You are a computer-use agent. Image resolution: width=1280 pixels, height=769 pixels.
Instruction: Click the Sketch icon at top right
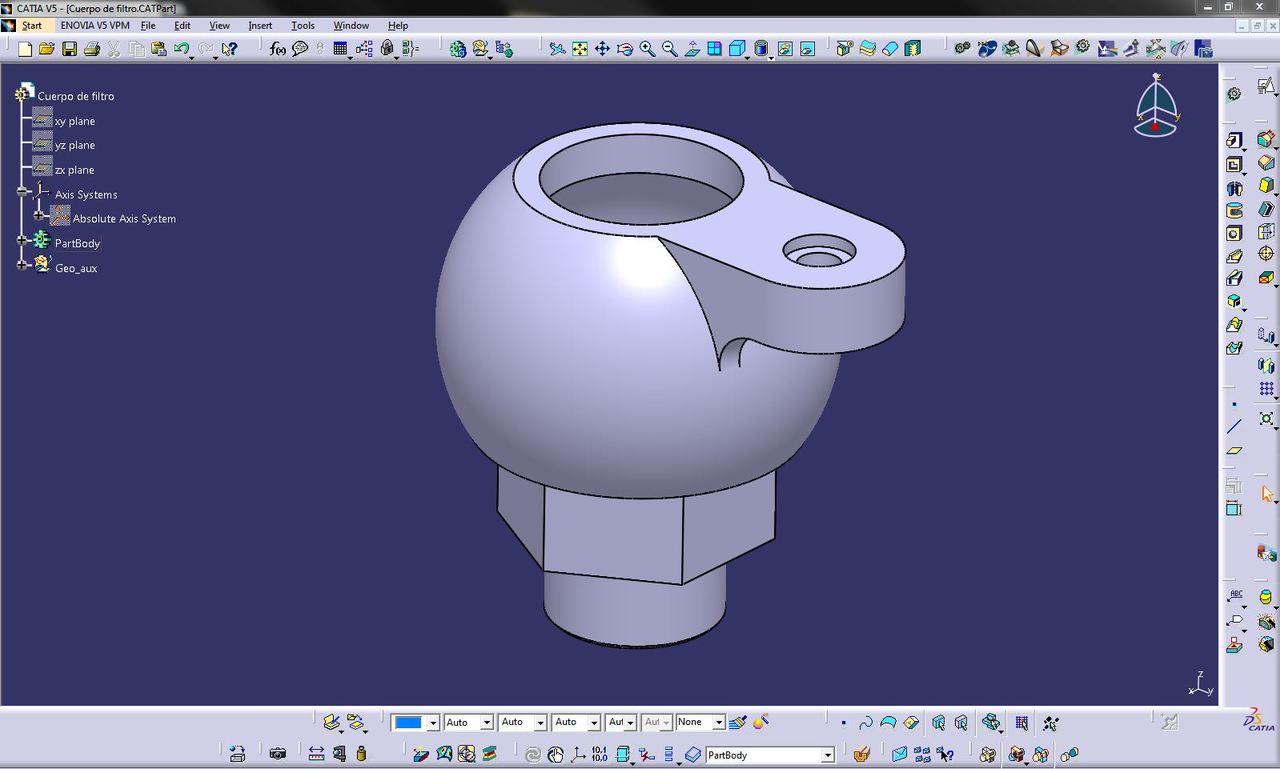(x=1266, y=87)
